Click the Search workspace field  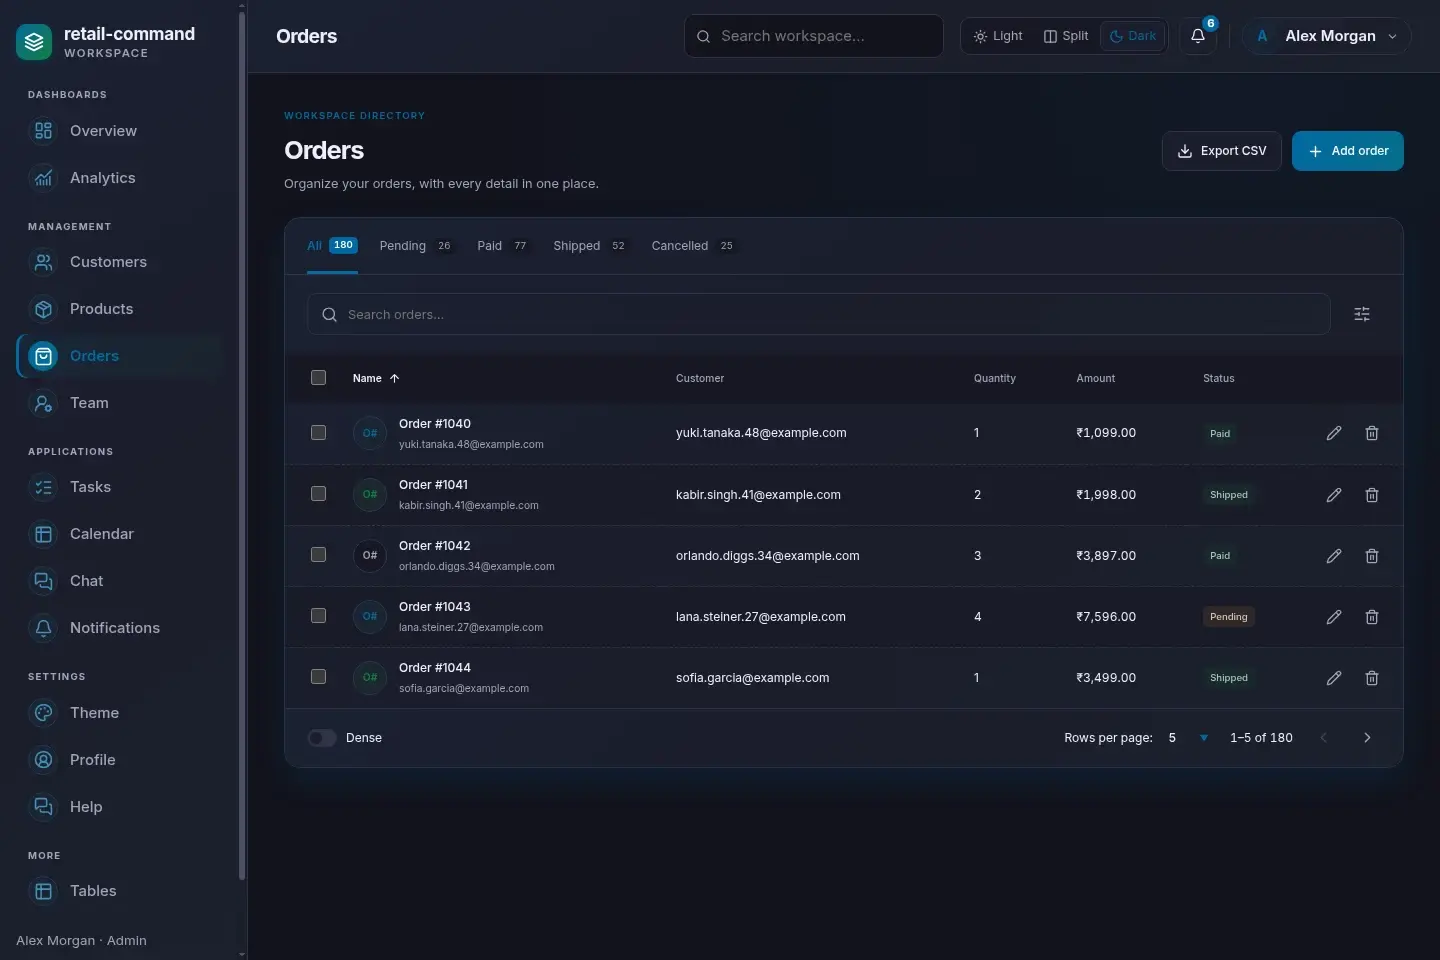coord(814,36)
